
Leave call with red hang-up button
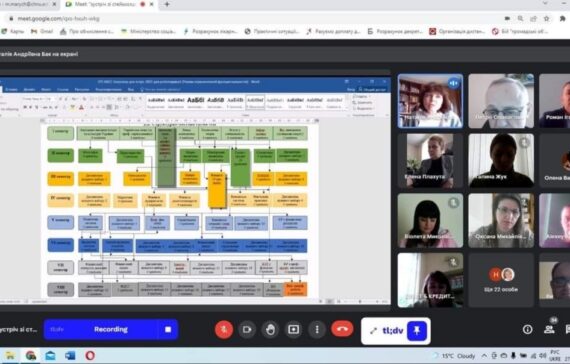coord(342,329)
